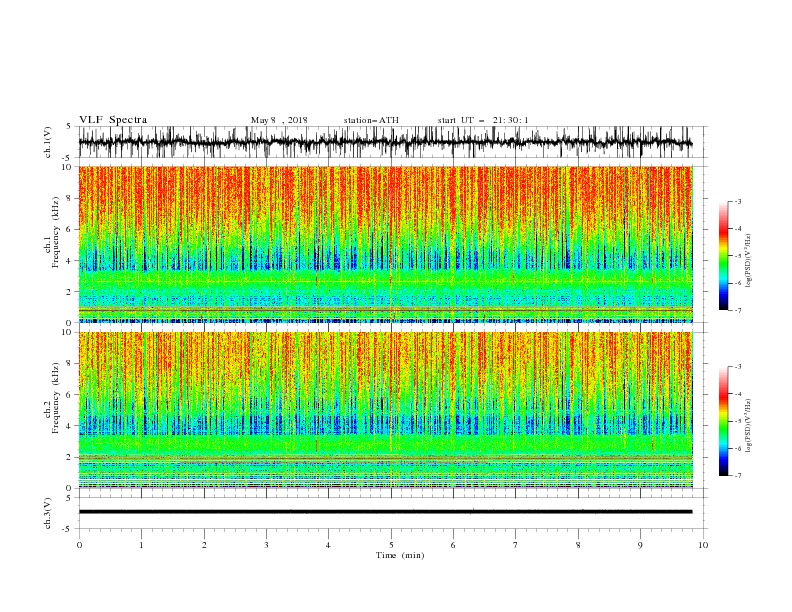Click the "station=ATH" label
This screenshot has width=792, height=612.
pos(371,120)
